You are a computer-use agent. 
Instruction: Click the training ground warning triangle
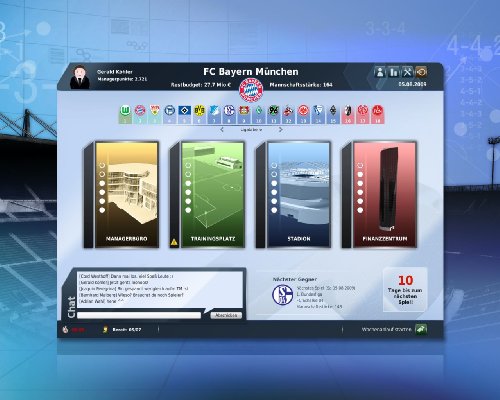[x=174, y=242]
